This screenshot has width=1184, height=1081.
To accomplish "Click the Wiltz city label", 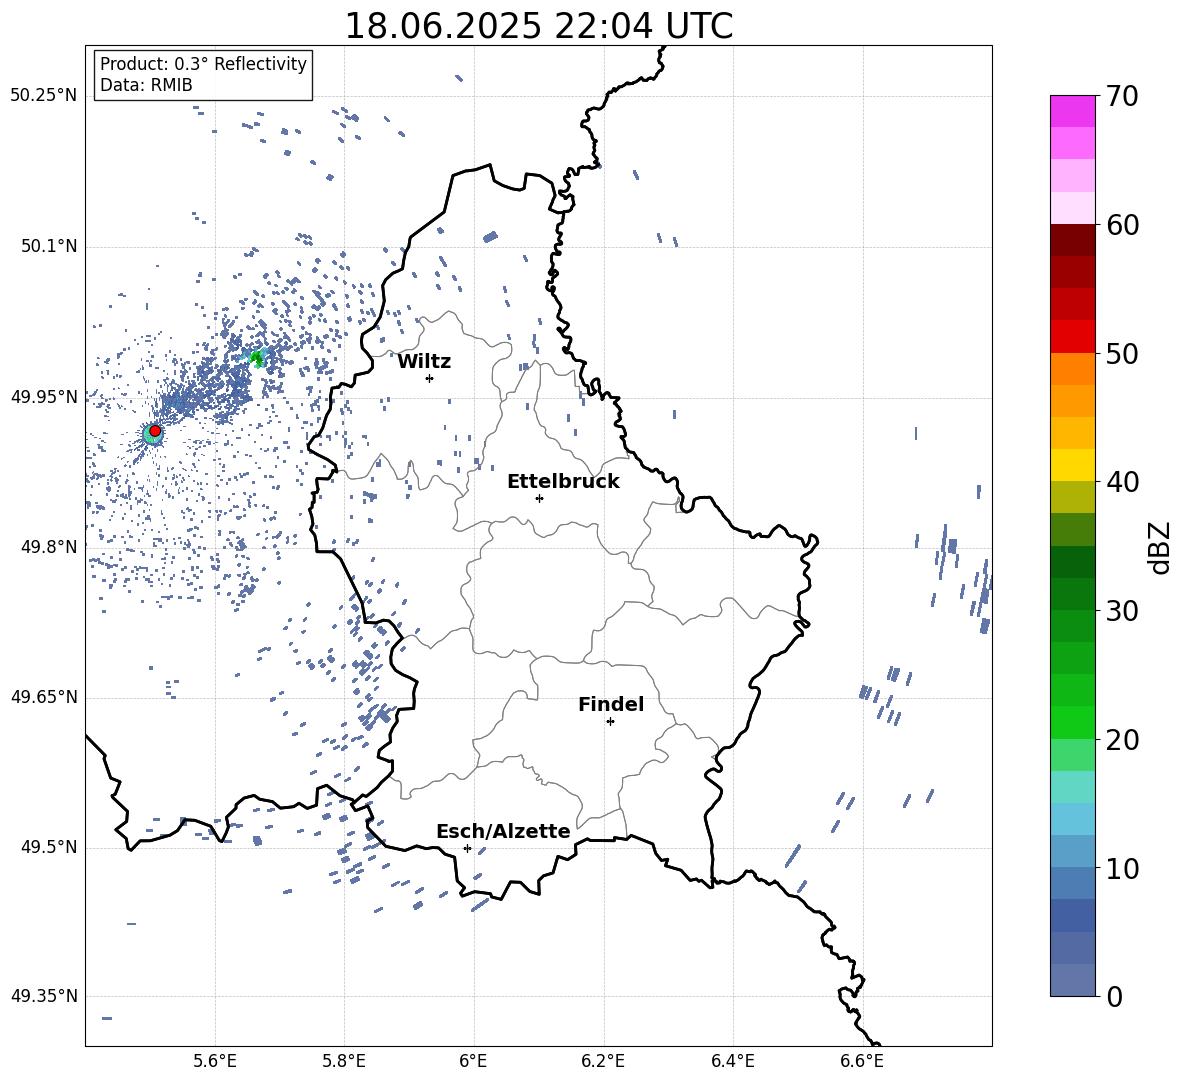I will pyautogui.click(x=424, y=362).
